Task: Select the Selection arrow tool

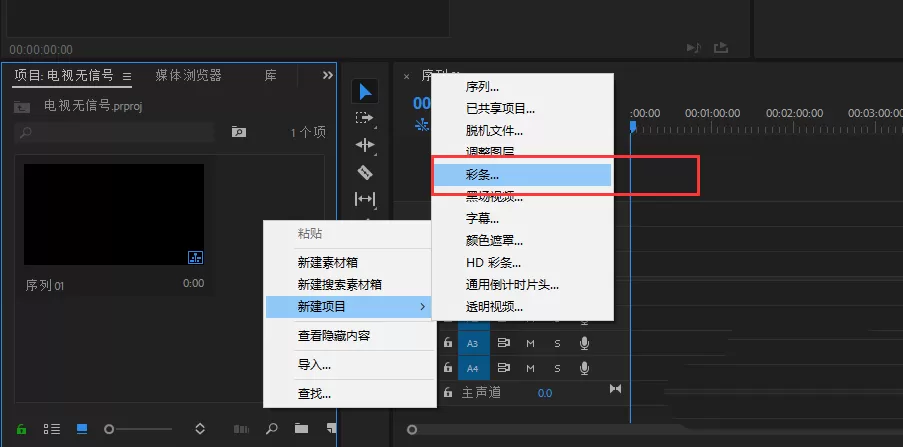Action: [x=365, y=92]
